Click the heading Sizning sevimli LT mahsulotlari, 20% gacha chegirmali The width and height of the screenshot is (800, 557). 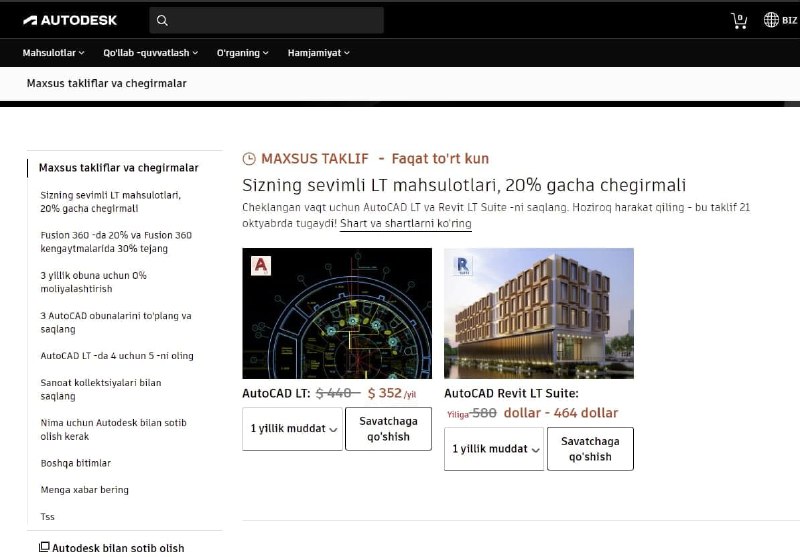click(x=464, y=185)
